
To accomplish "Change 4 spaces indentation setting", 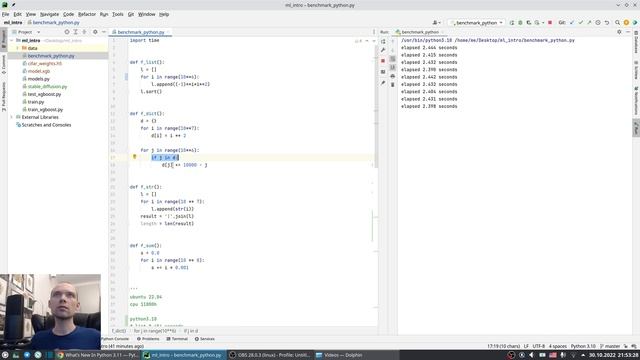I will pyautogui.click(x=558, y=346).
